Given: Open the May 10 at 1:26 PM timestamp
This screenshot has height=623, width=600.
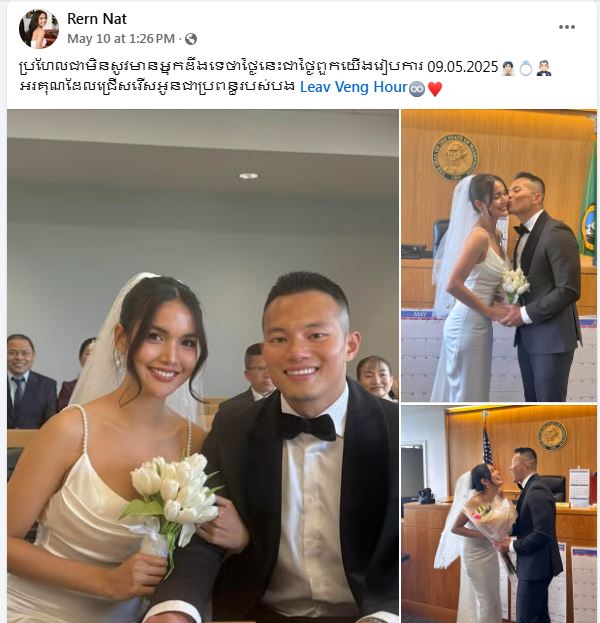Looking at the screenshot, I should (x=121, y=39).
